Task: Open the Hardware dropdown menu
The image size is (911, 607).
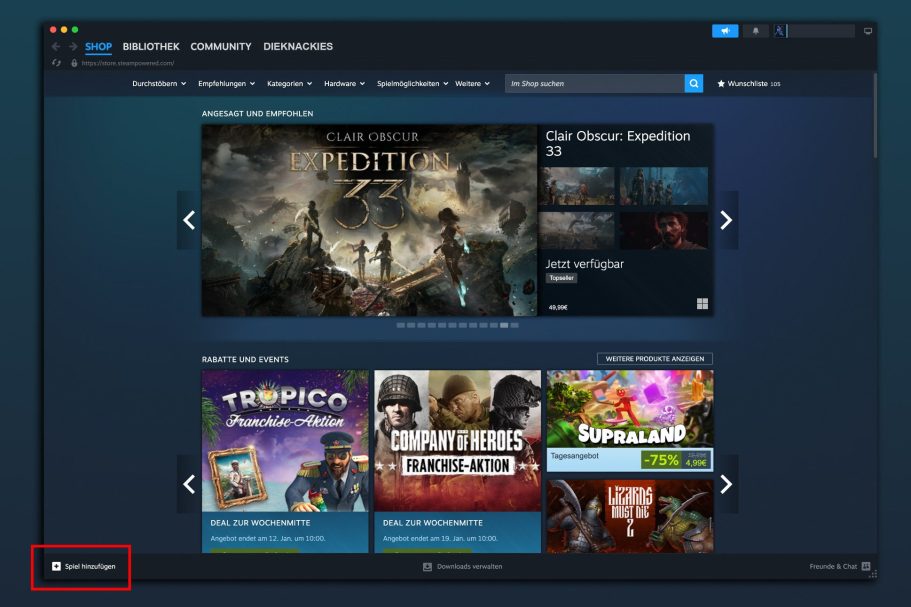Action: tap(345, 84)
